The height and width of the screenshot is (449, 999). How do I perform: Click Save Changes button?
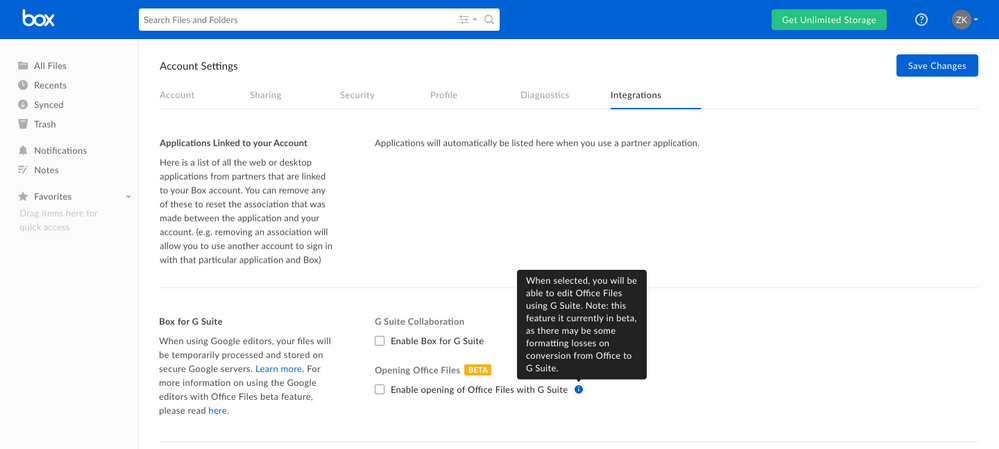click(x=937, y=66)
